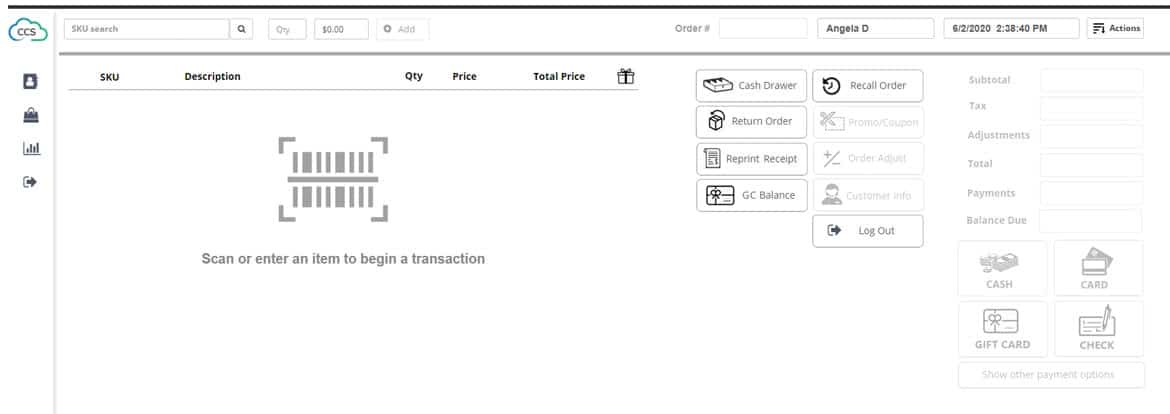Click the gift box column icon
The width and height of the screenshot is (1170, 414).
pos(625,76)
